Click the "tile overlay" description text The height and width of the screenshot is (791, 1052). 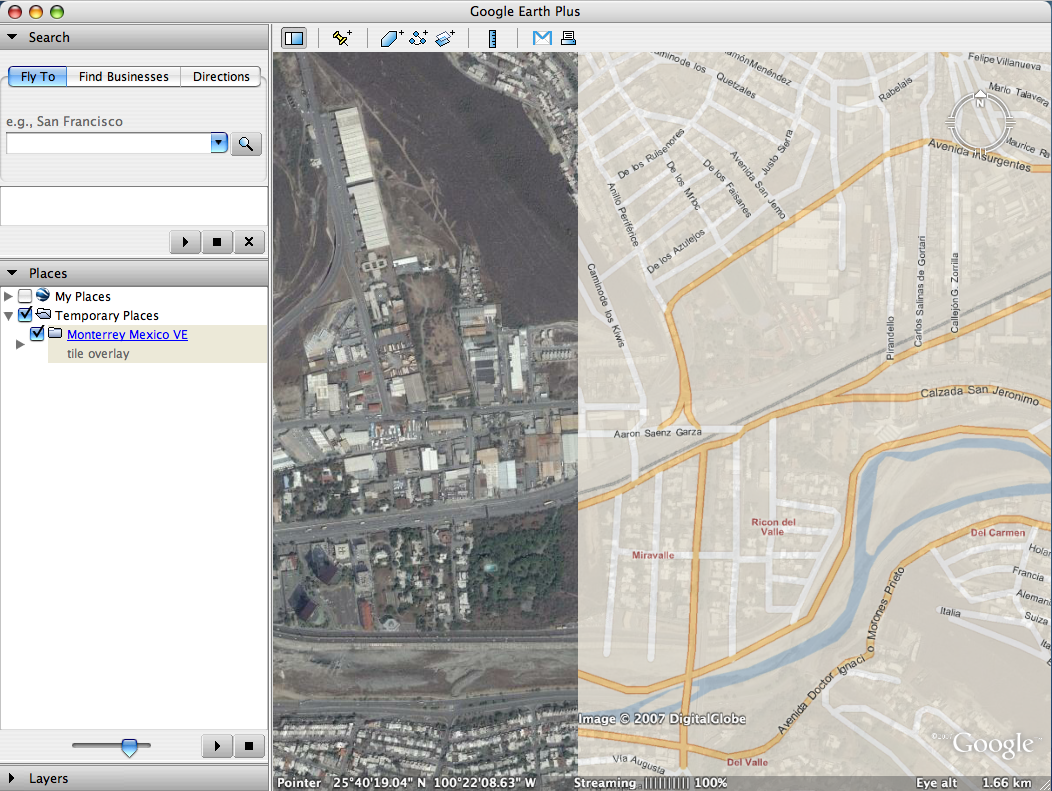(x=98, y=354)
